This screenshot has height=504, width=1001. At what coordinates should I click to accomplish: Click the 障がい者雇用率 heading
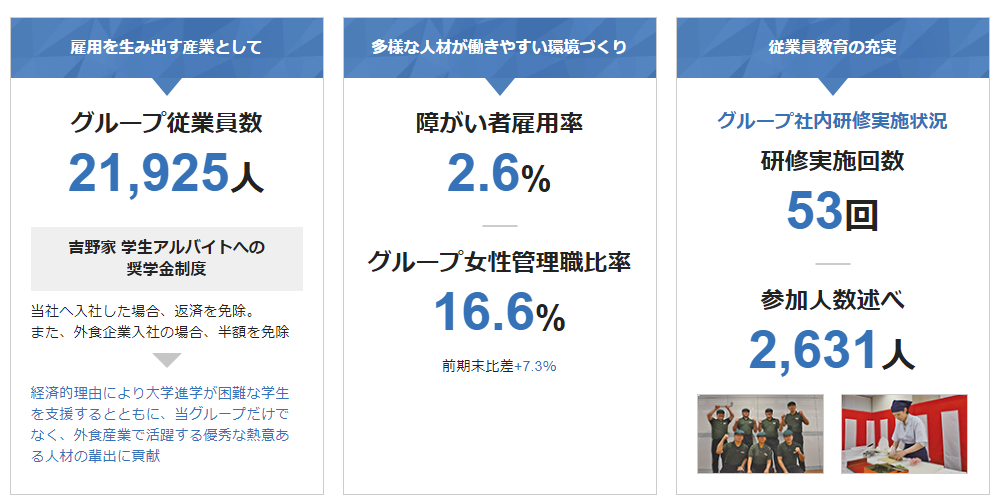coord(499,123)
